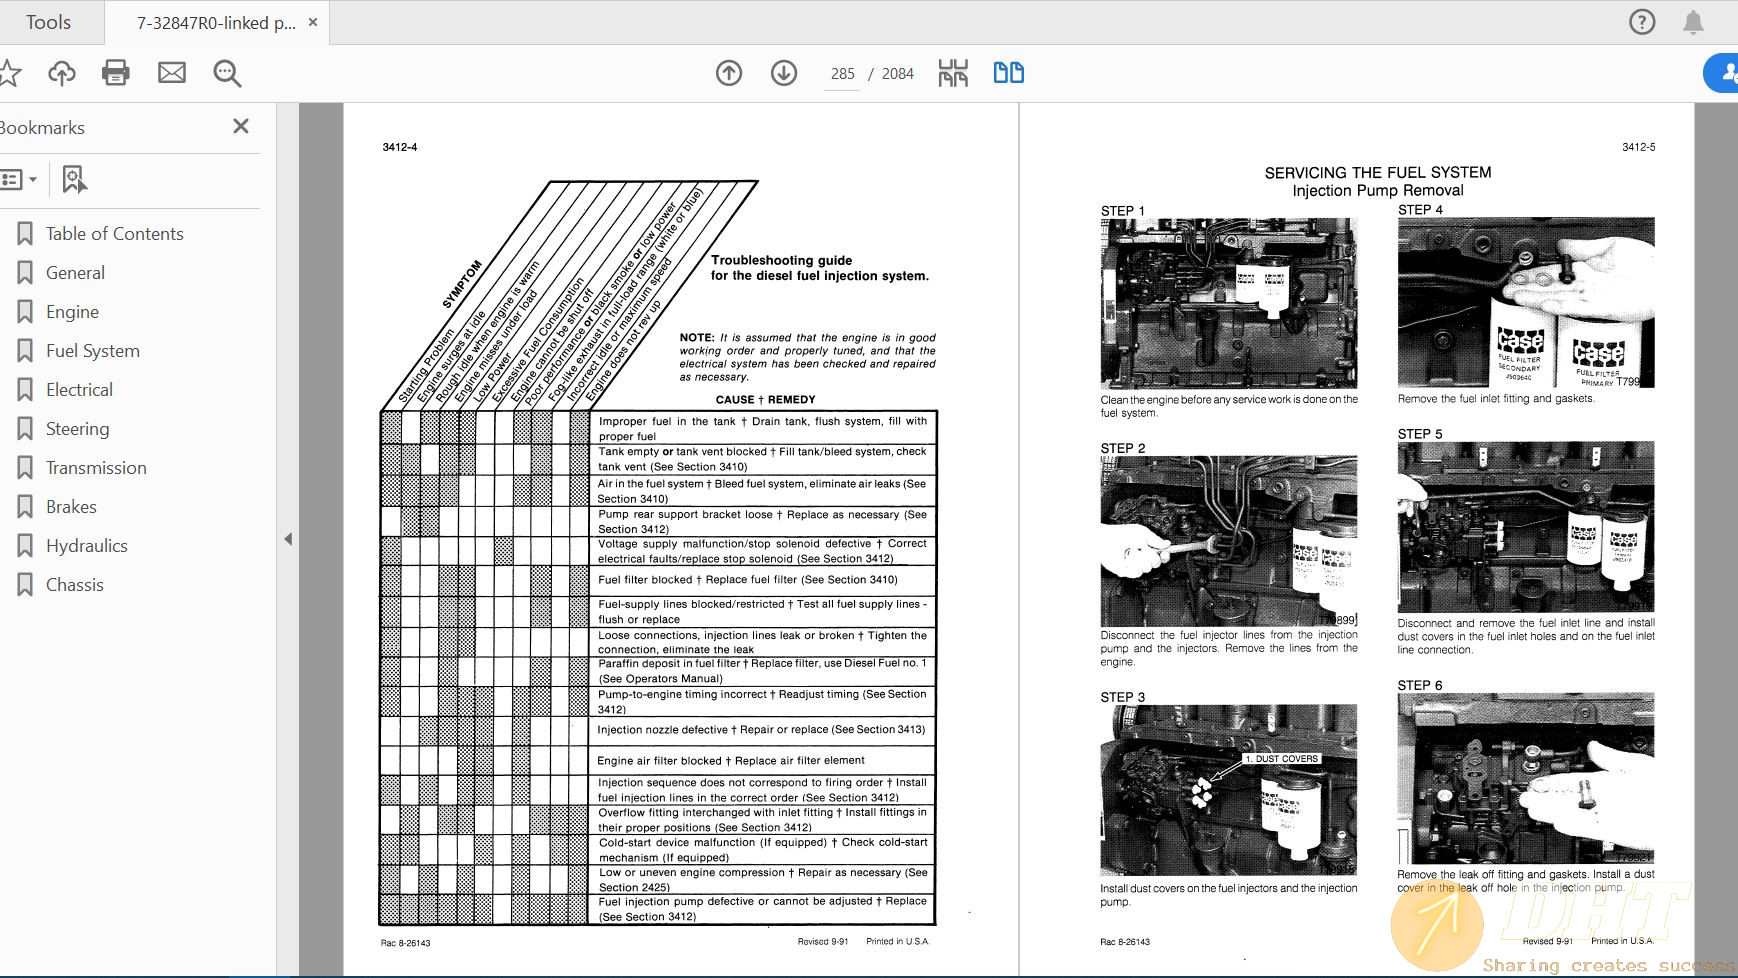Open the search magnifier tool

[x=227, y=73]
